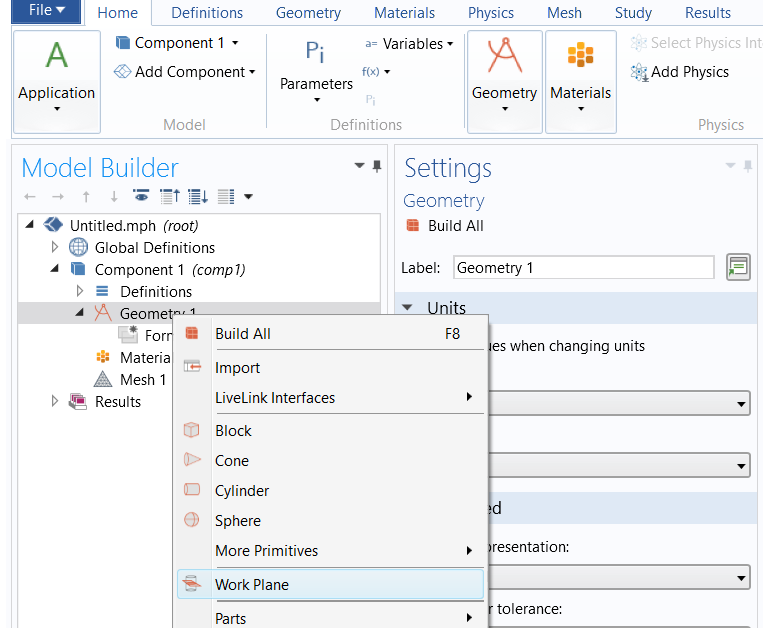Move node up in Model Builder toolbar
Image resolution: width=763 pixels, height=628 pixels.
tap(86, 197)
